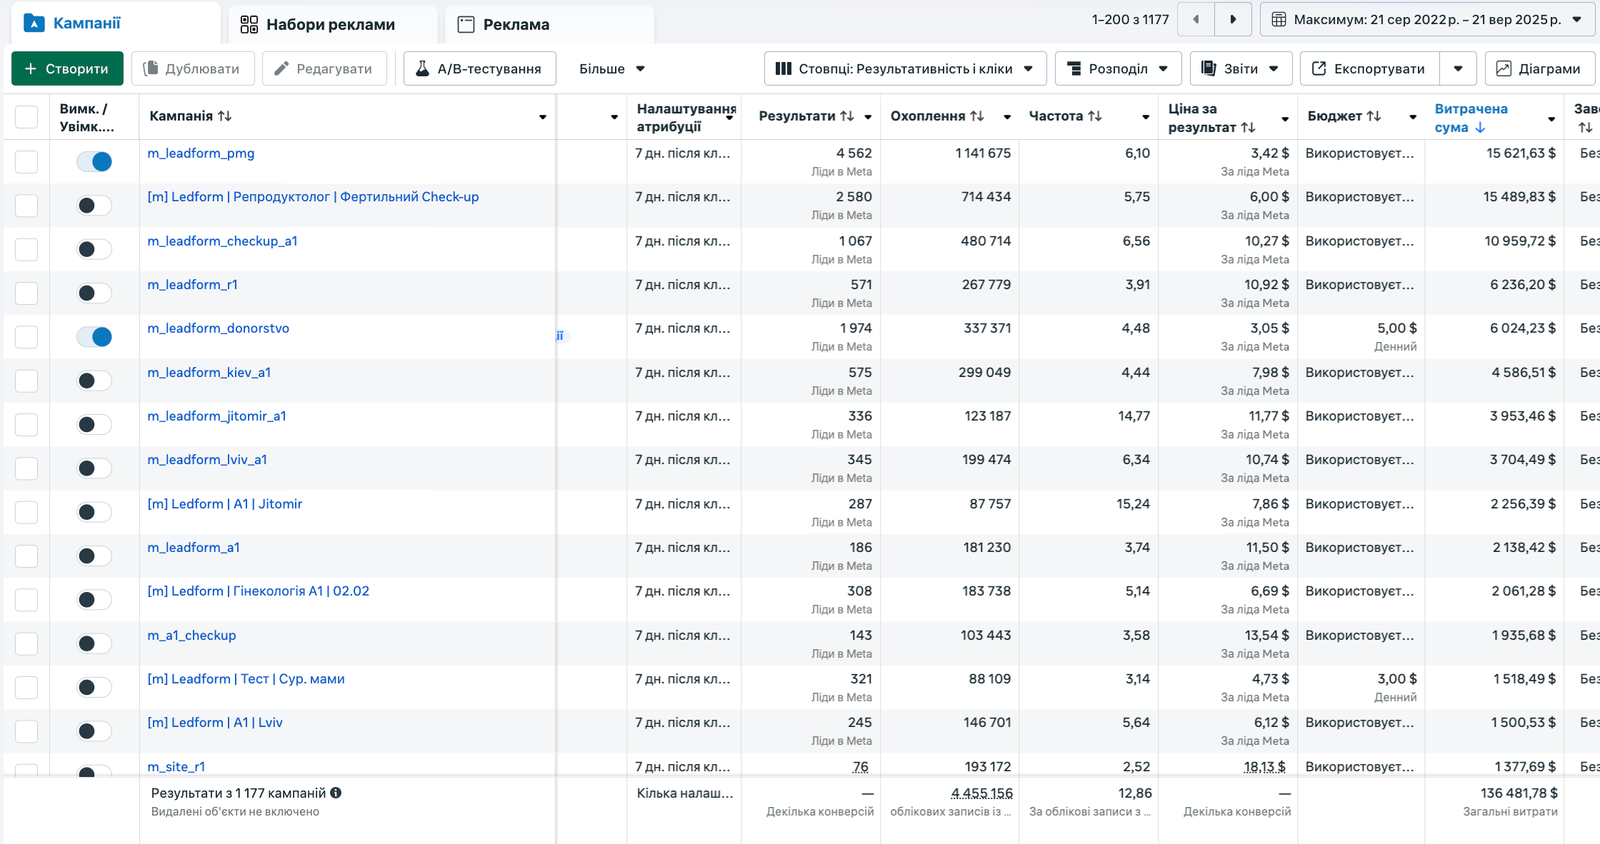The height and width of the screenshot is (844, 1600).
Task: Open the m_leadform_kiev_a1 campaign link
Action: tap(209, 372)
